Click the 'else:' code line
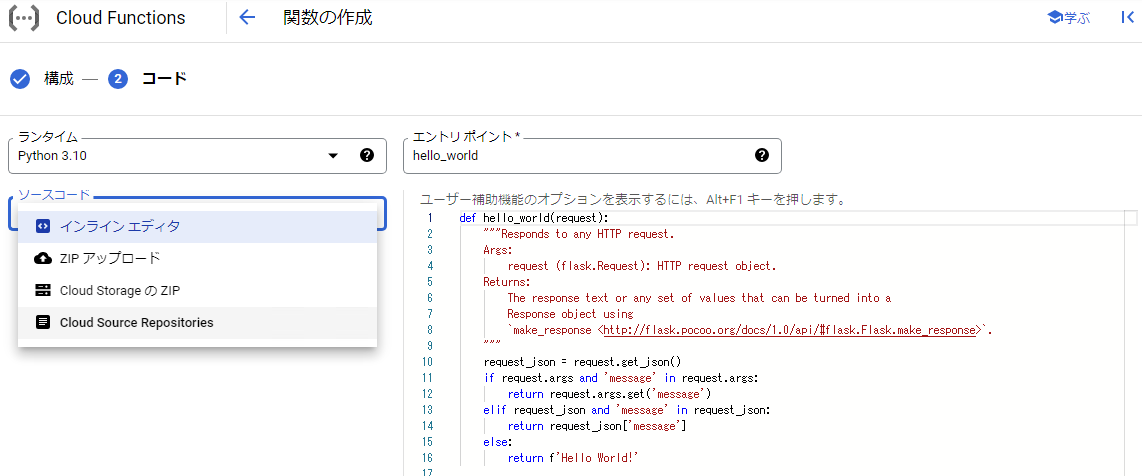The width and height of the screenshot is (1142, 476). (498, 442)
